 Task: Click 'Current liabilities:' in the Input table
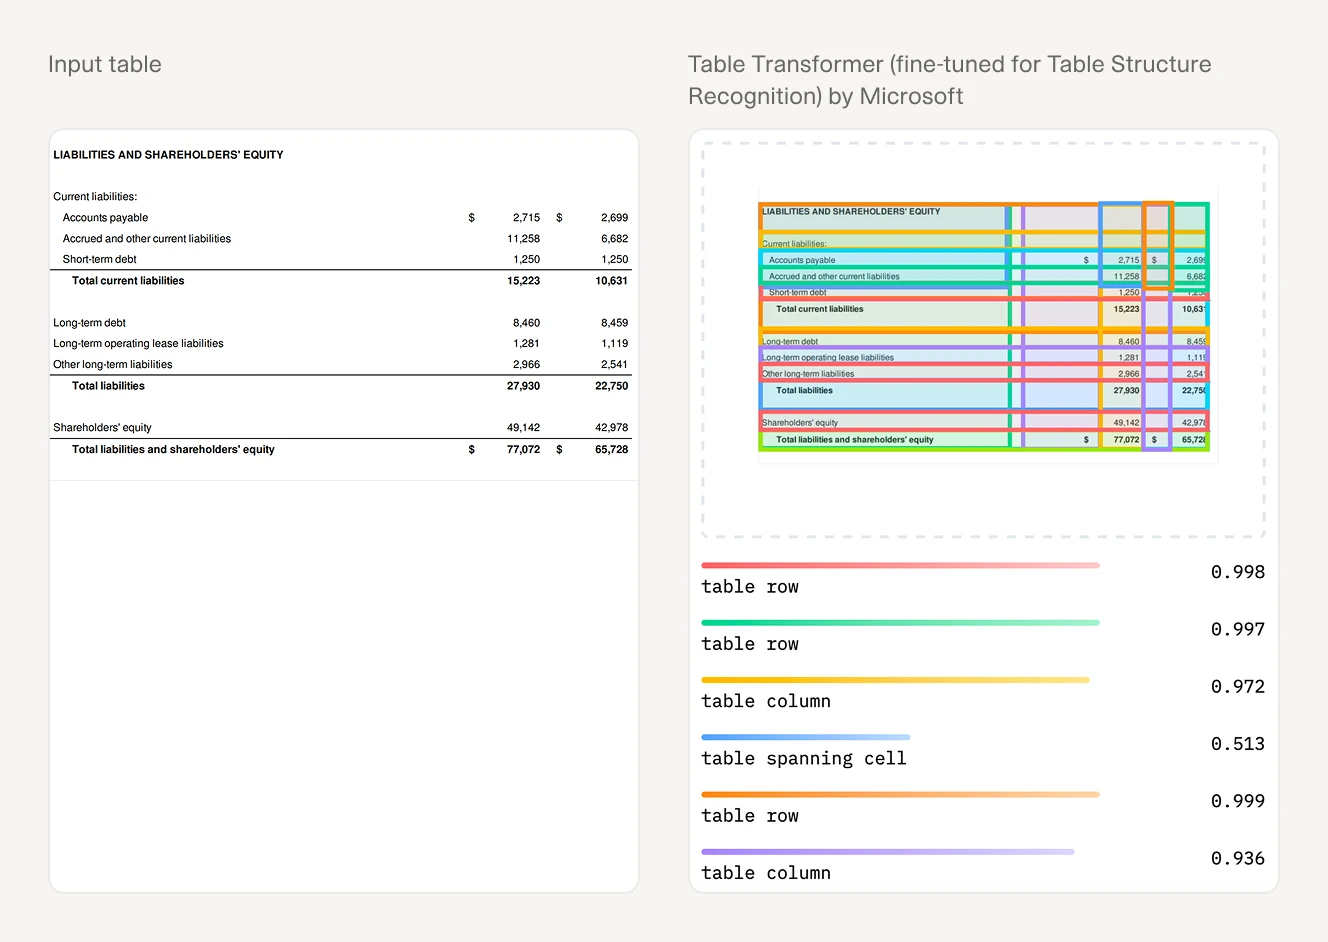click(x=95, y=196)
